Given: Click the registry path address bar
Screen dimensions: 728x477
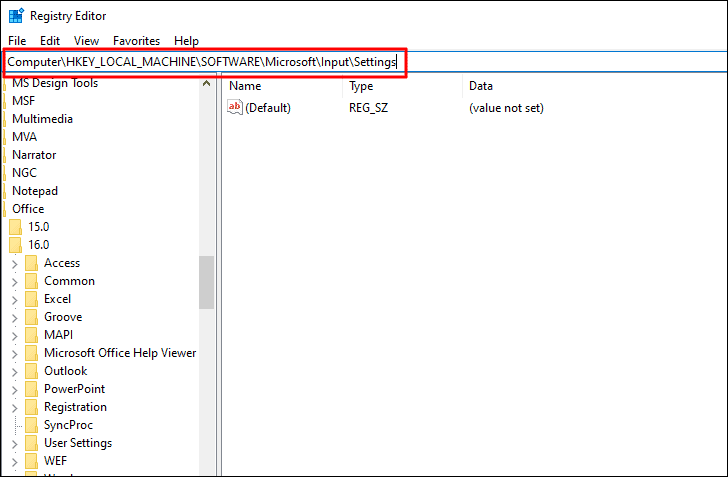Looking at the screenshot, I should point(364,62).
